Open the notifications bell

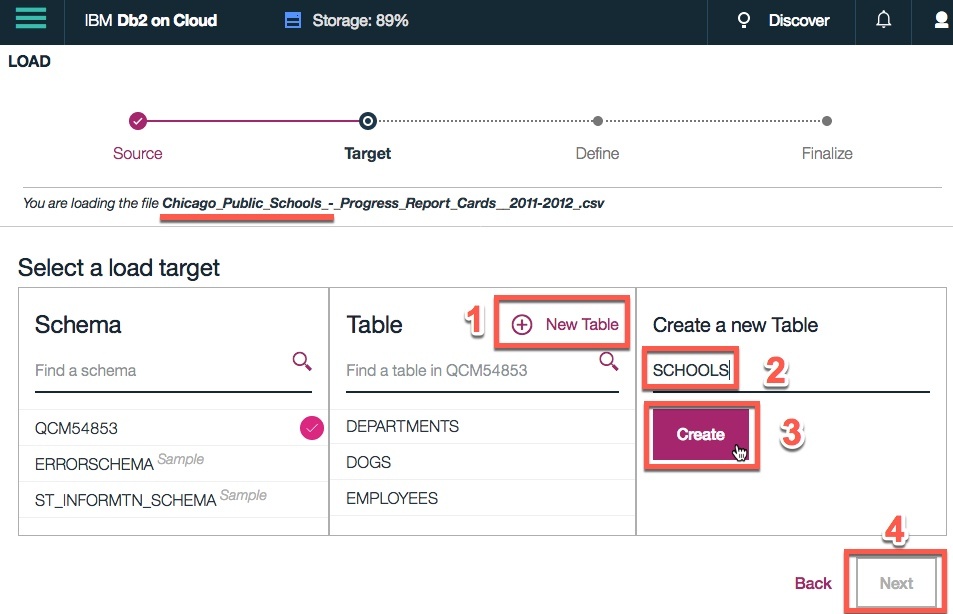[884, 20]
